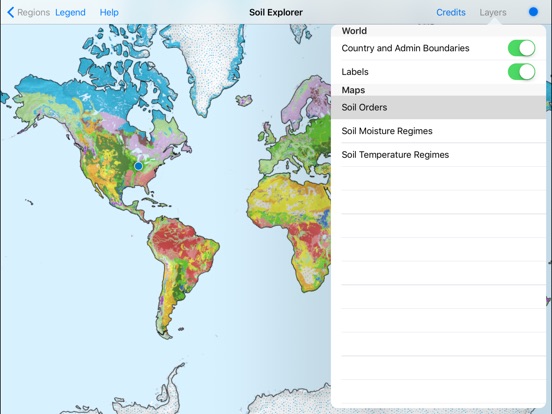
Task: Open the Legend panel
Action: [70, 12]
